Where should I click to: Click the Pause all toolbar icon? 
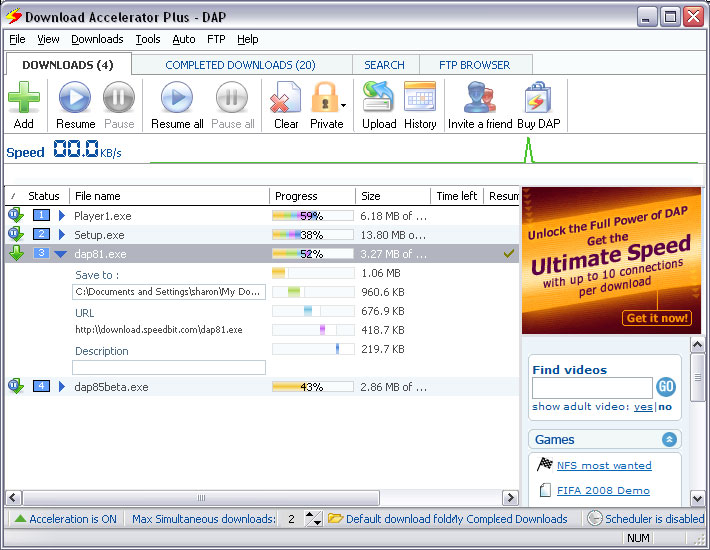click(232, 99)
